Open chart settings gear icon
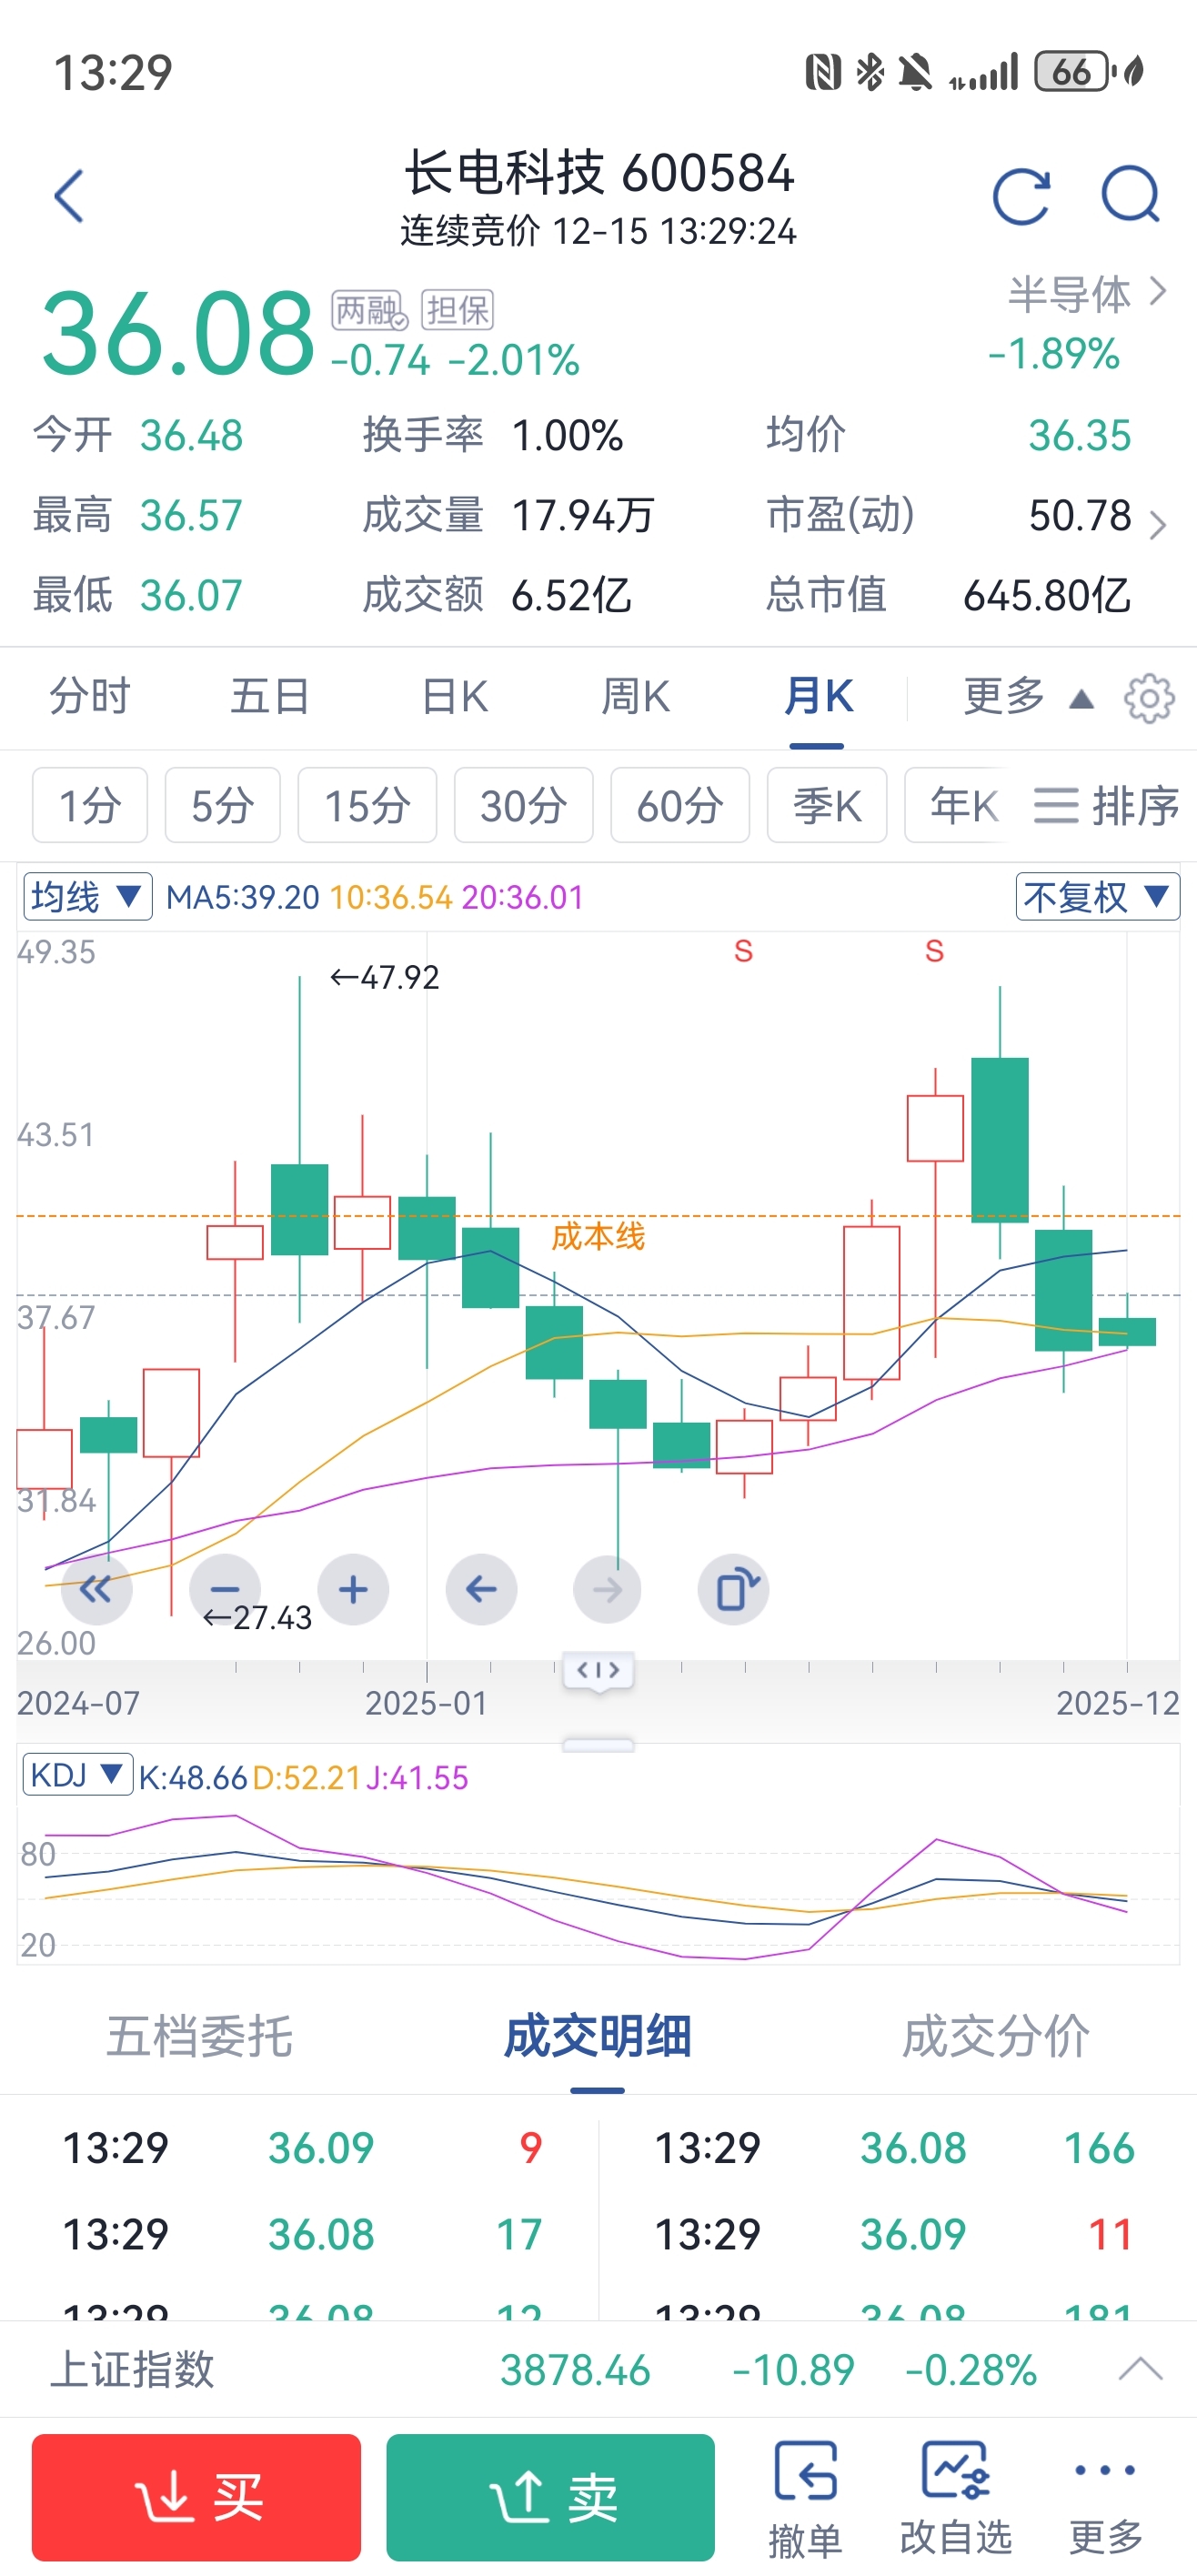This screenshot has width=1197, height=2576. 1149,698
